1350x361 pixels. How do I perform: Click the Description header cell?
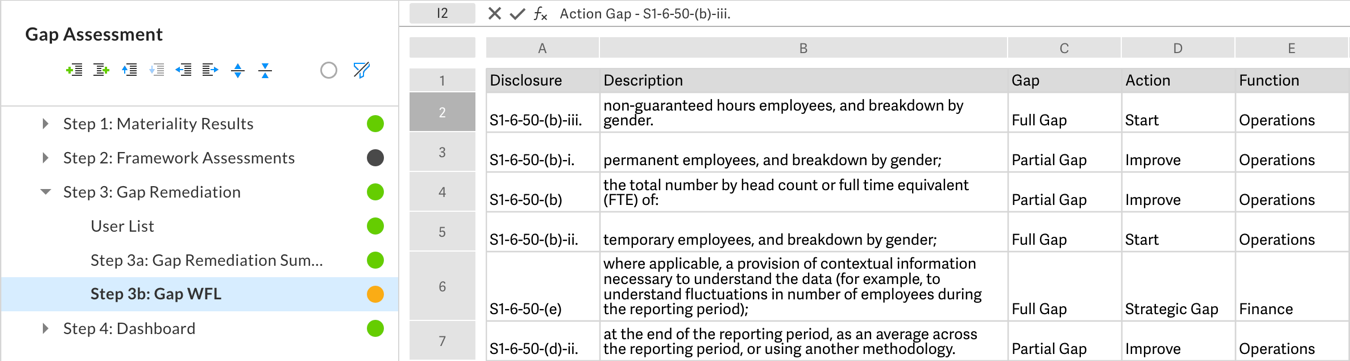click(x=803, y=80)
